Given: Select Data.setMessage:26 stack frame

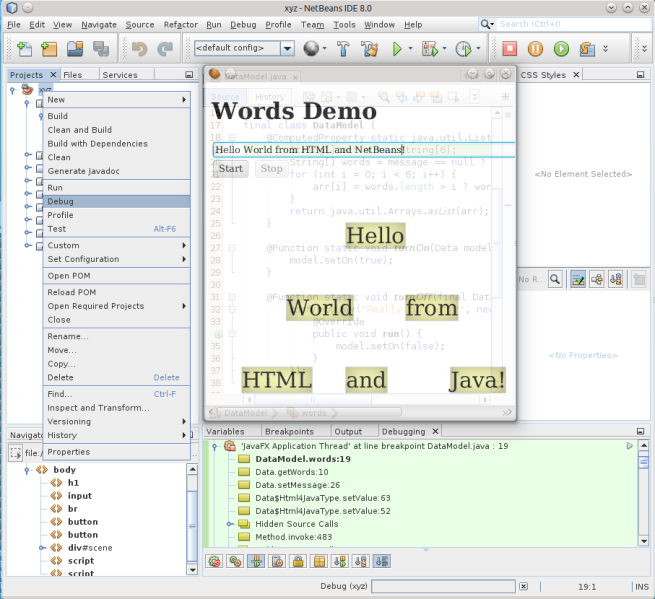Looking at the screenshot, I should [297, 485].
